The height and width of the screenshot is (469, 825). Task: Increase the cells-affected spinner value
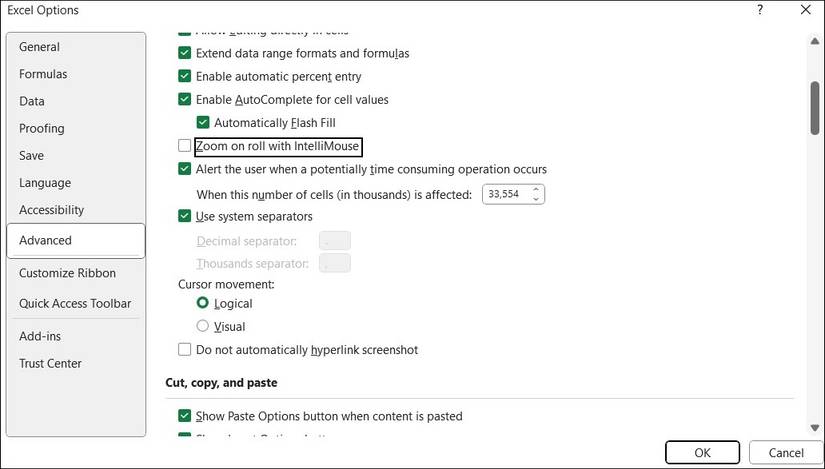click(537, 189)
